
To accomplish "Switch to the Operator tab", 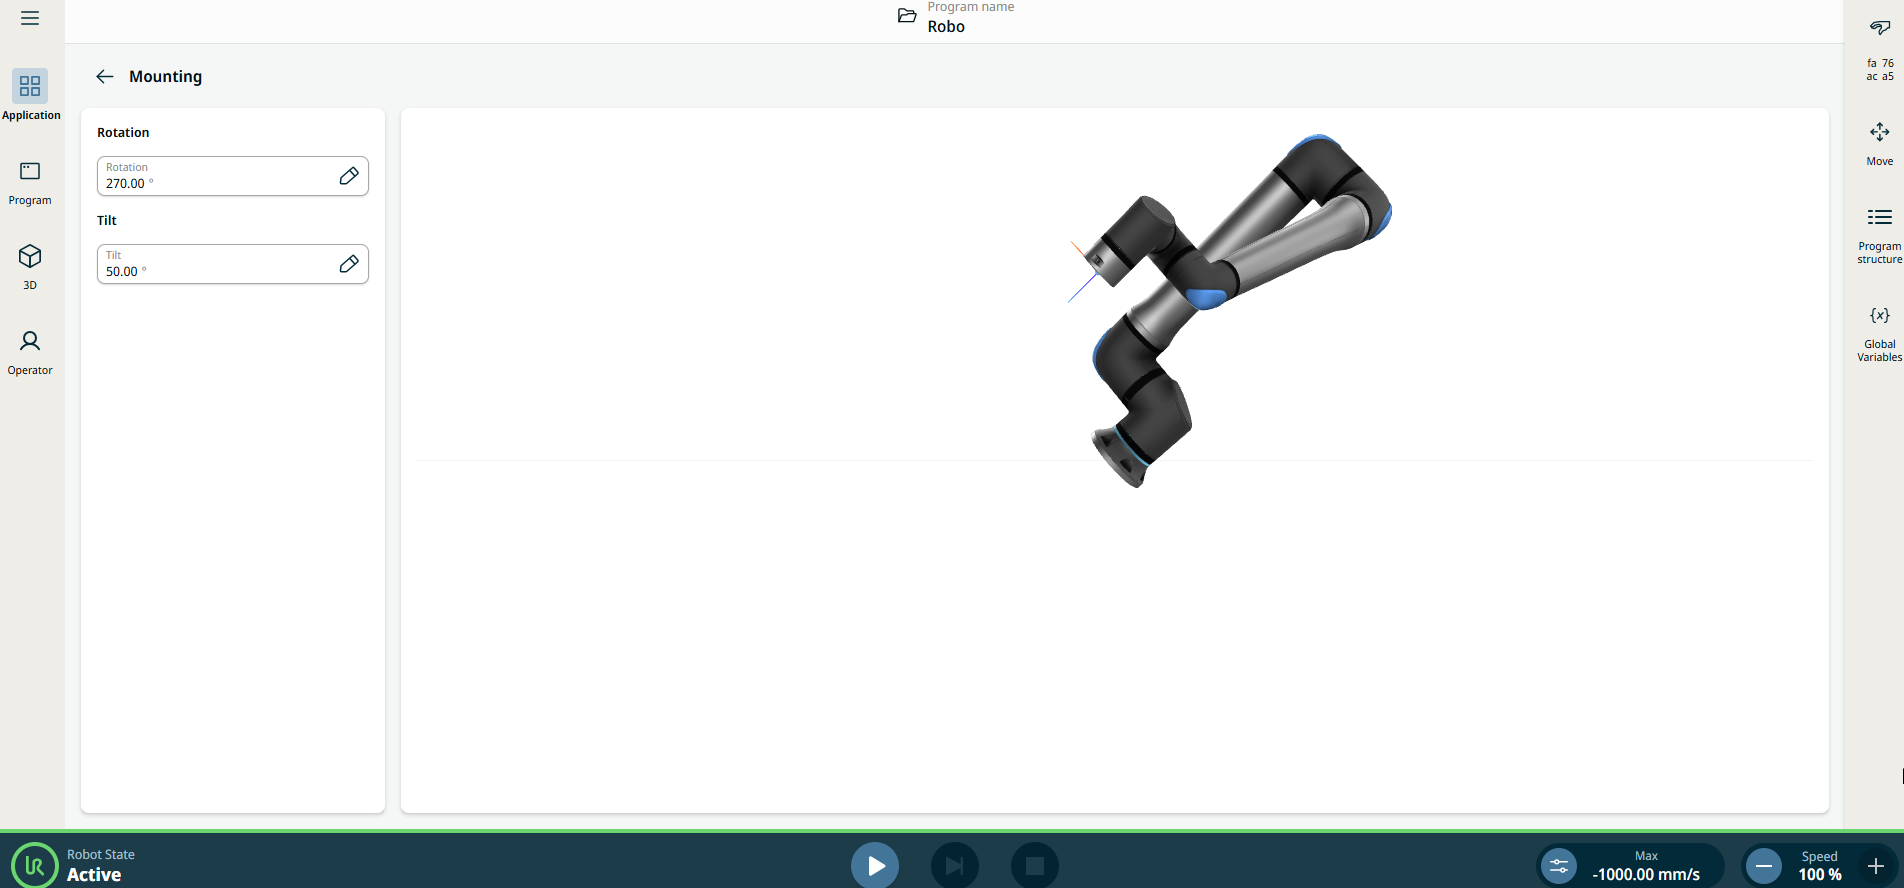I will pyautogui.click(x=30, y=352).
